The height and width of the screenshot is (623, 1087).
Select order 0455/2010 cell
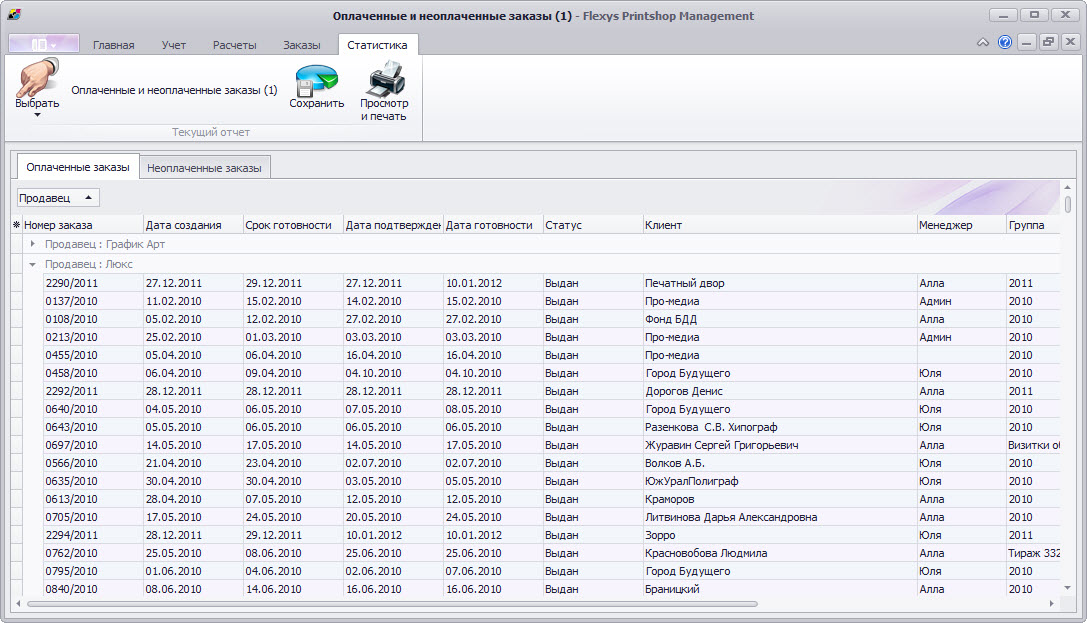(x=93, y=355)
